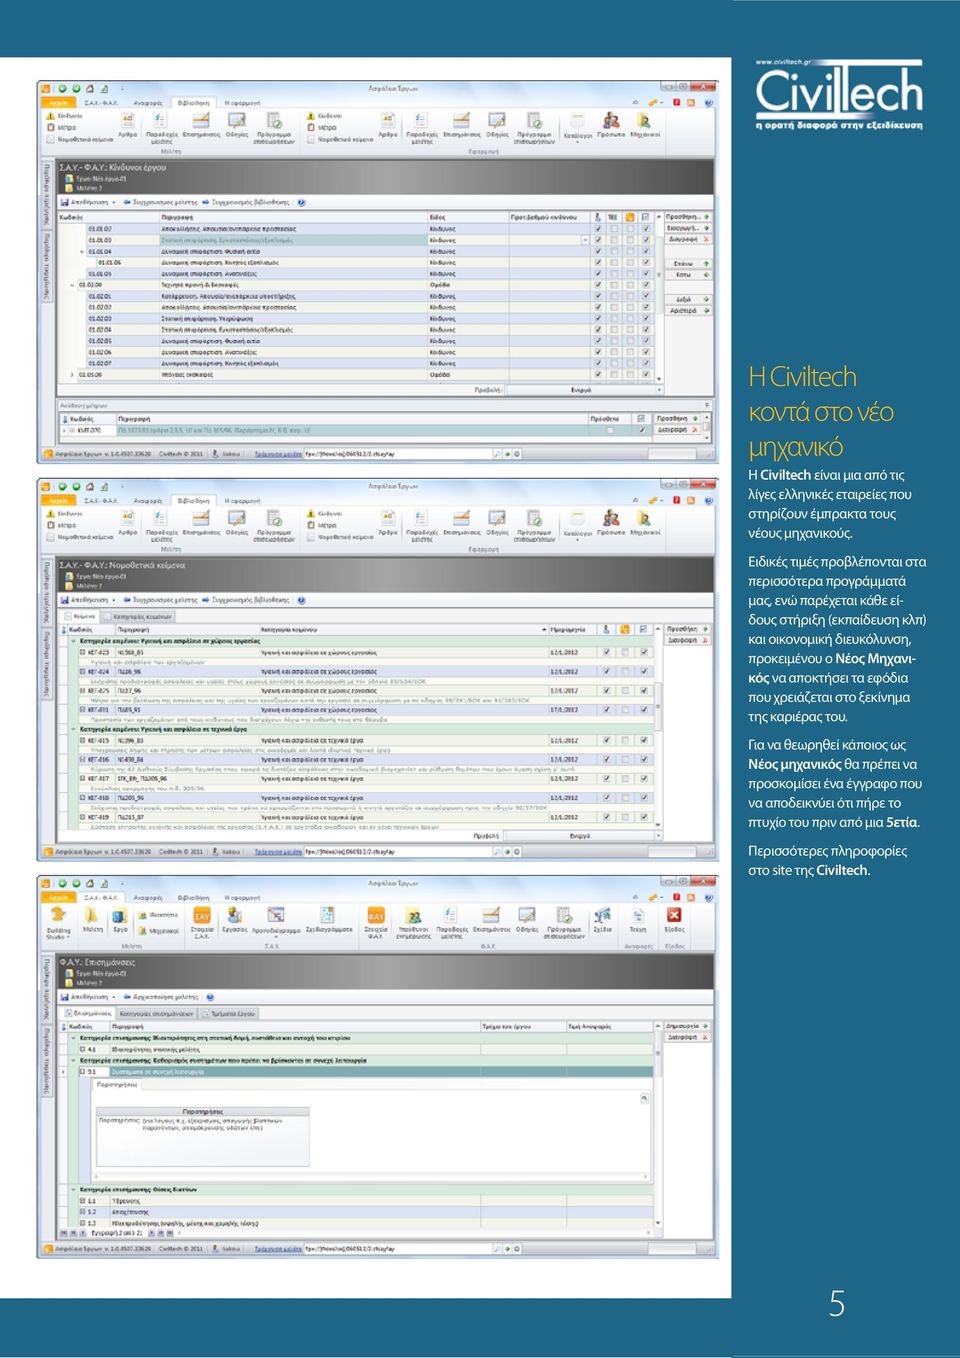Image resolution: width=960 pixels, height=1358 pixels.
Task: Collapse group 'Υγιεινή και ασφάλεια σε τεχνικά έργα'
Action: [73, 729]
